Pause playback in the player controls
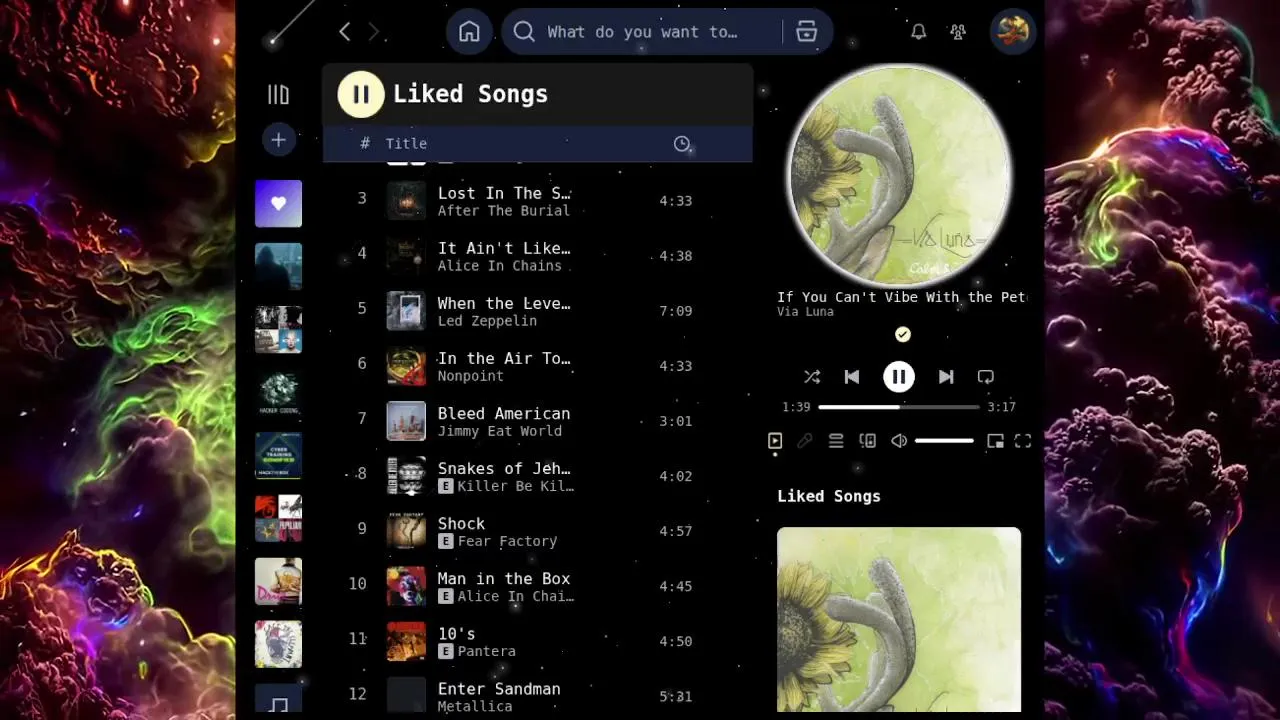This screenshot has height=720, width=1280. (899, 377)
